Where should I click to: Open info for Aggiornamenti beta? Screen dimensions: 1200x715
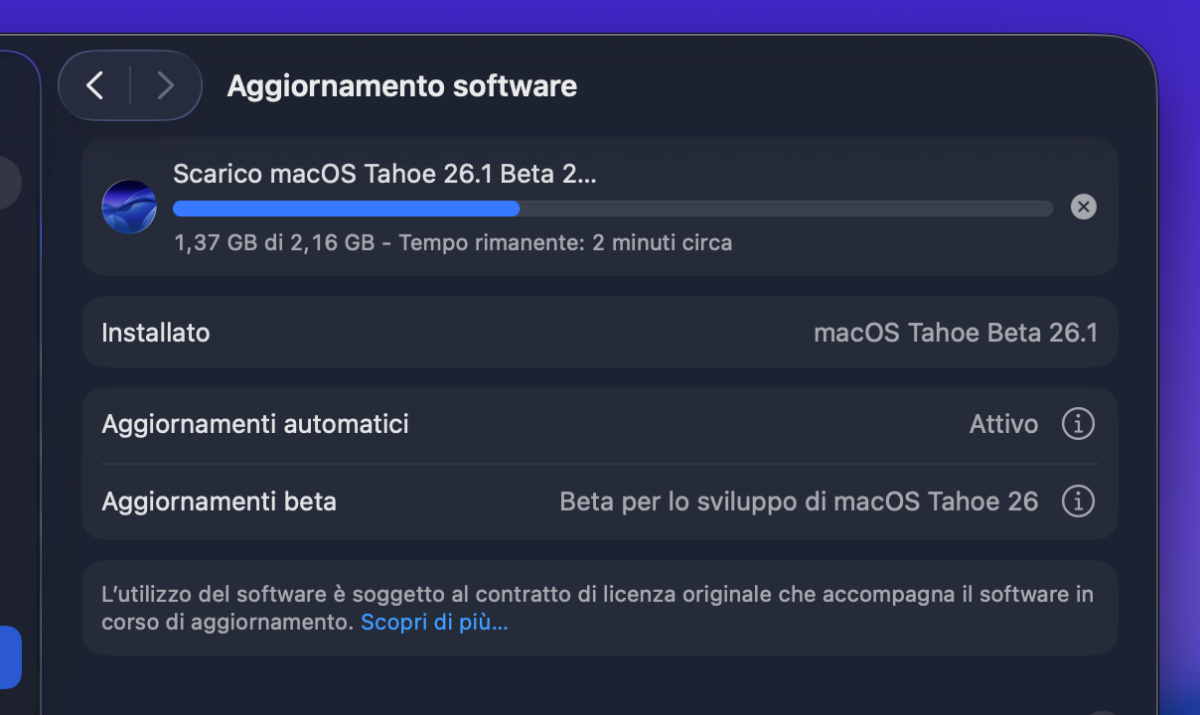pos(1077,500)
